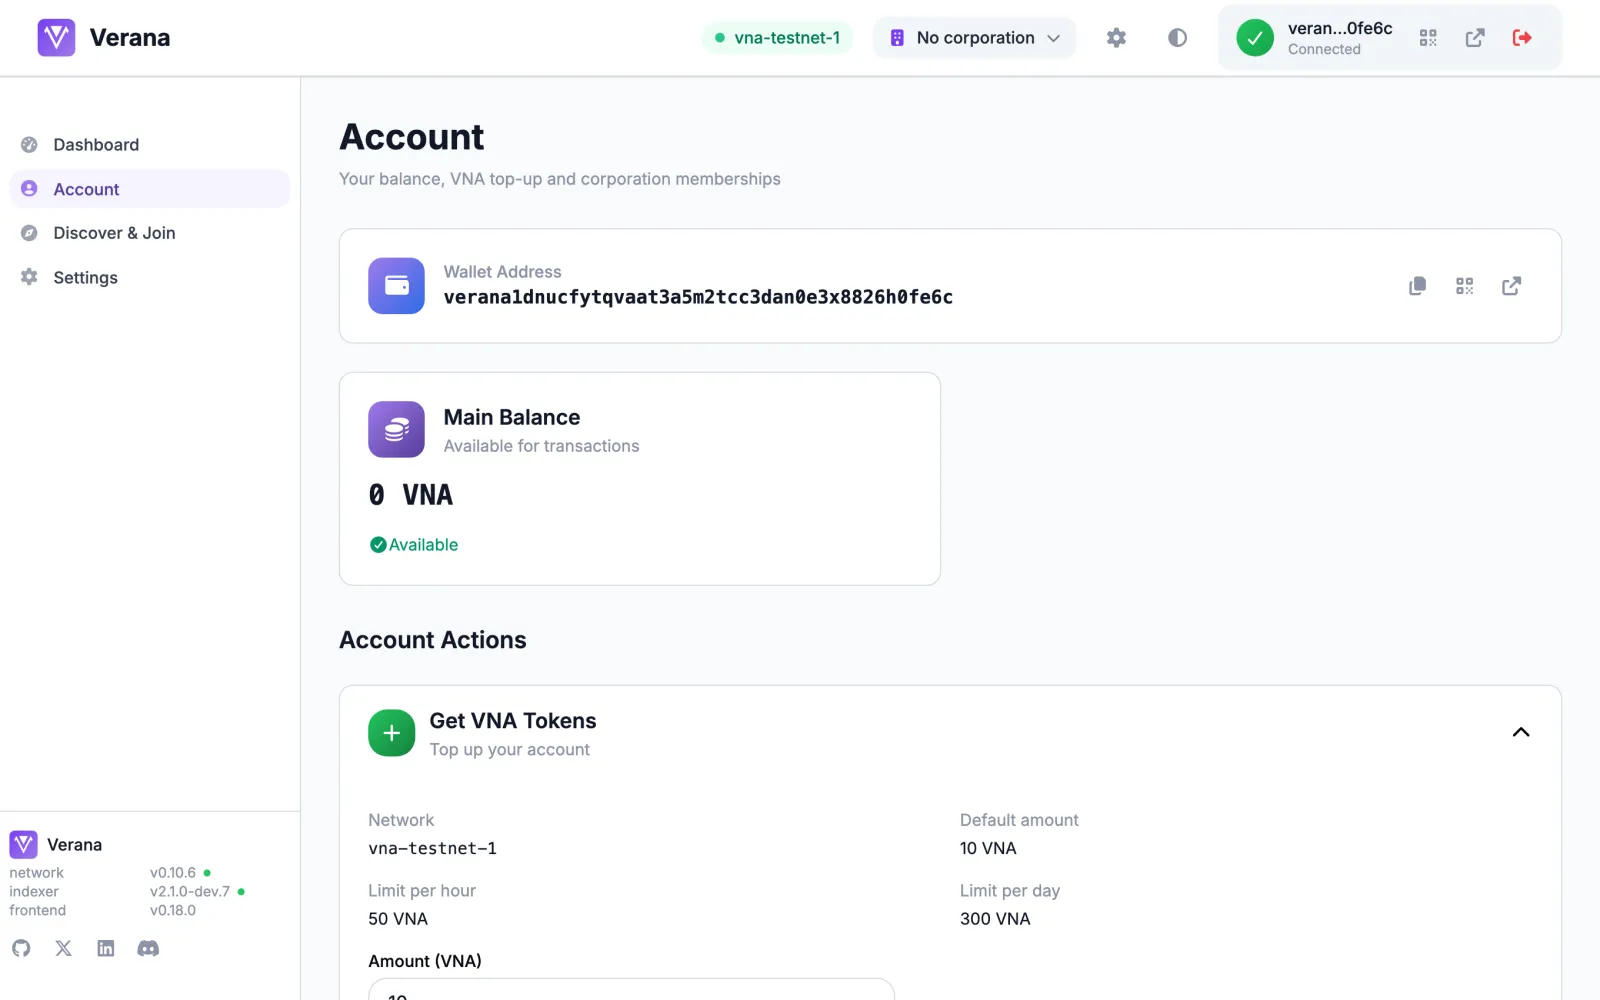The image size is (1600, 1000).
Task: Open wallet in explorer from the header
Action: click(x=1475, y=38)
